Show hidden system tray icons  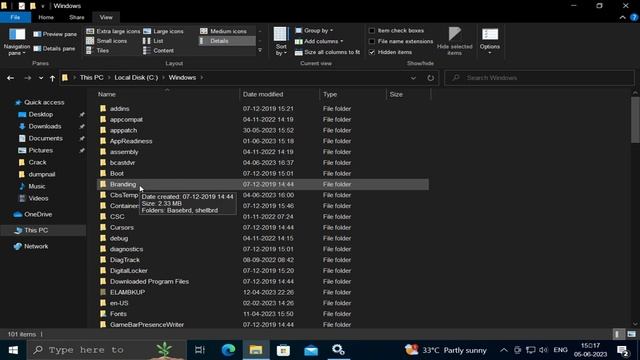pyautogui.click(x=504, y=350)
